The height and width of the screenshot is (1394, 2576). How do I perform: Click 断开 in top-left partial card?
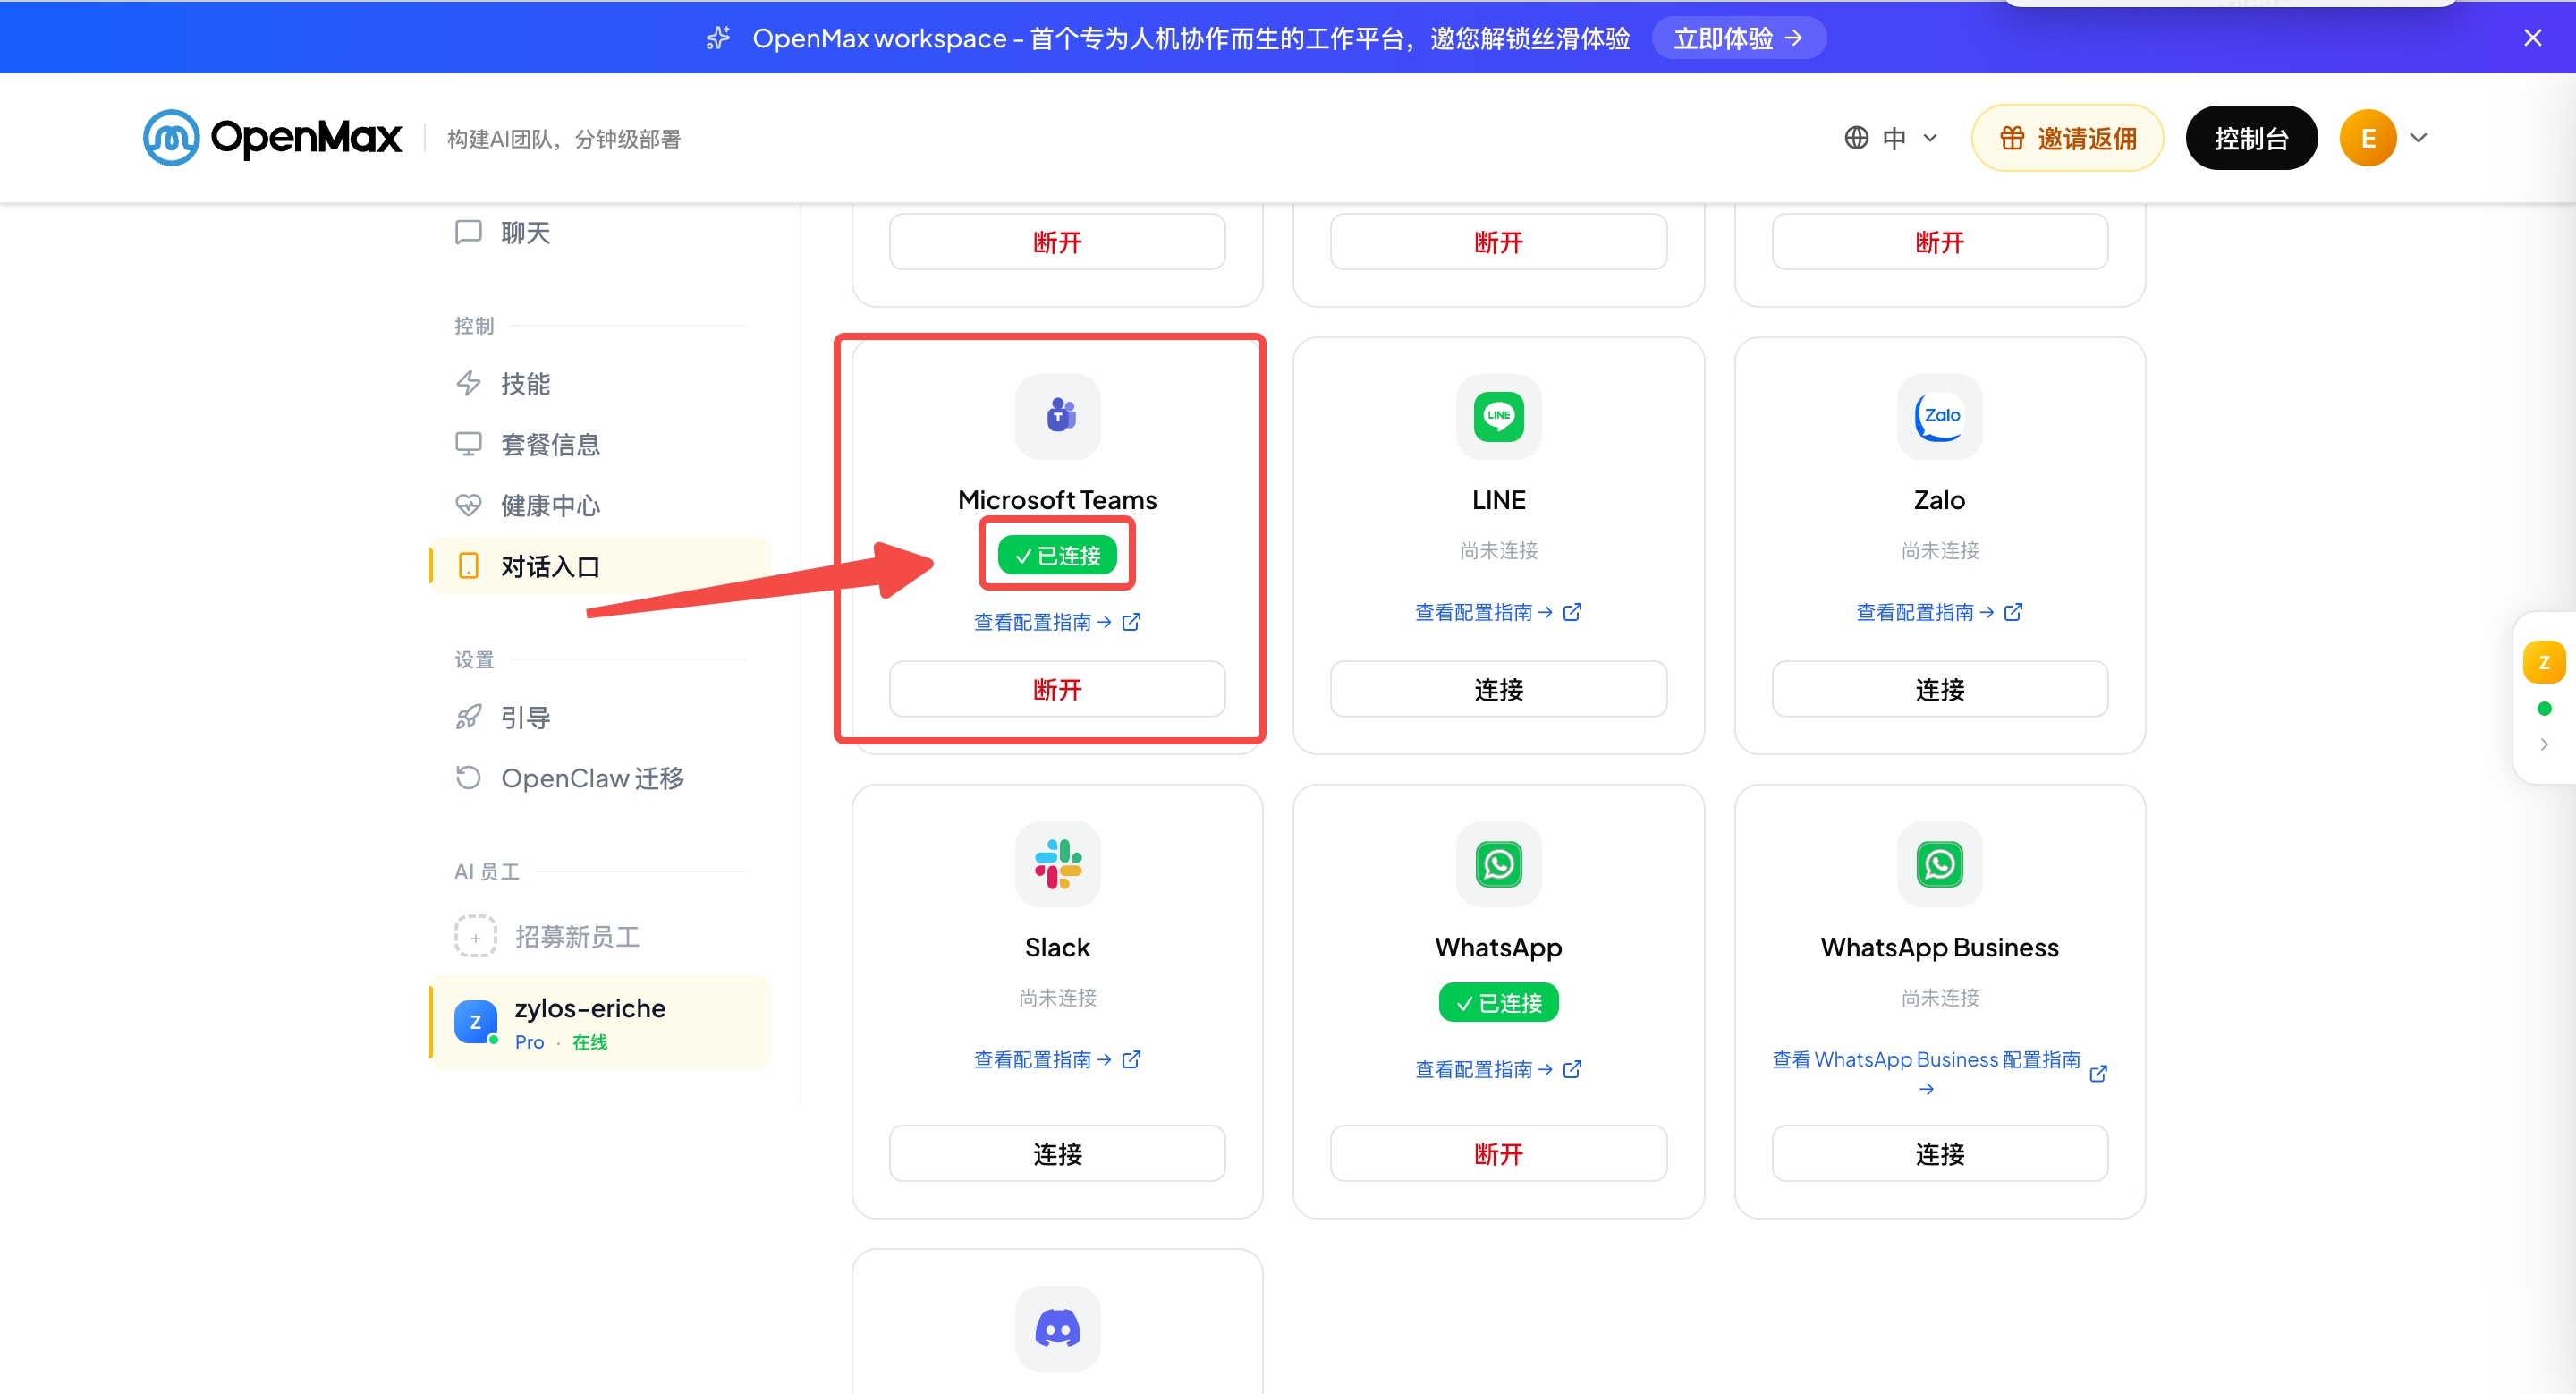(1057, 242)
